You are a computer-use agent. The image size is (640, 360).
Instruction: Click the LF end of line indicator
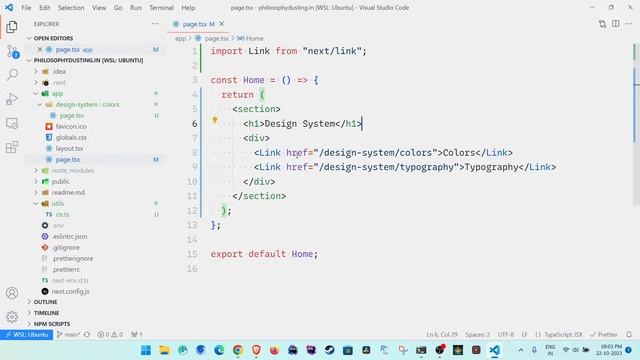[524, 334]
